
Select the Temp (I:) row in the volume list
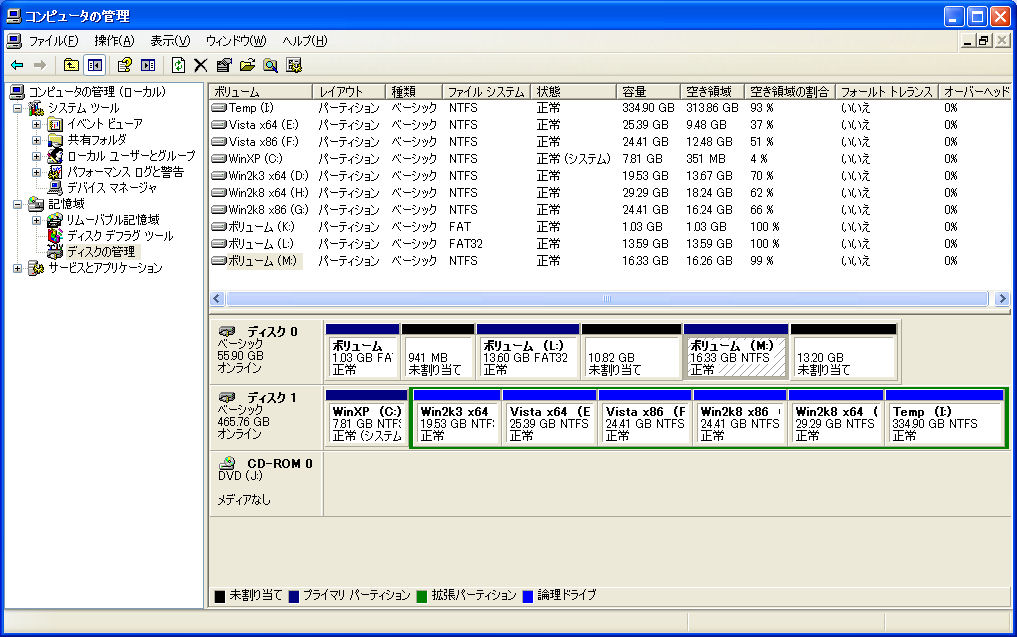pyautogui.click(x=610, y=108)
